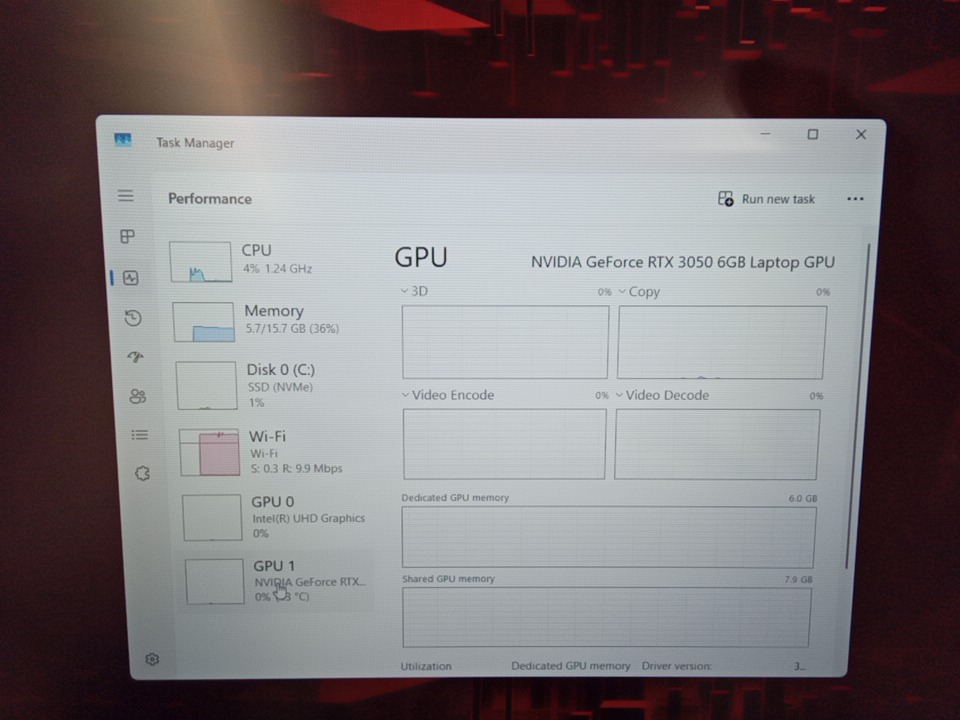Viewport: 960px width, 720px height.
Task: Open the Details page icon
Action: pos(140,435)
